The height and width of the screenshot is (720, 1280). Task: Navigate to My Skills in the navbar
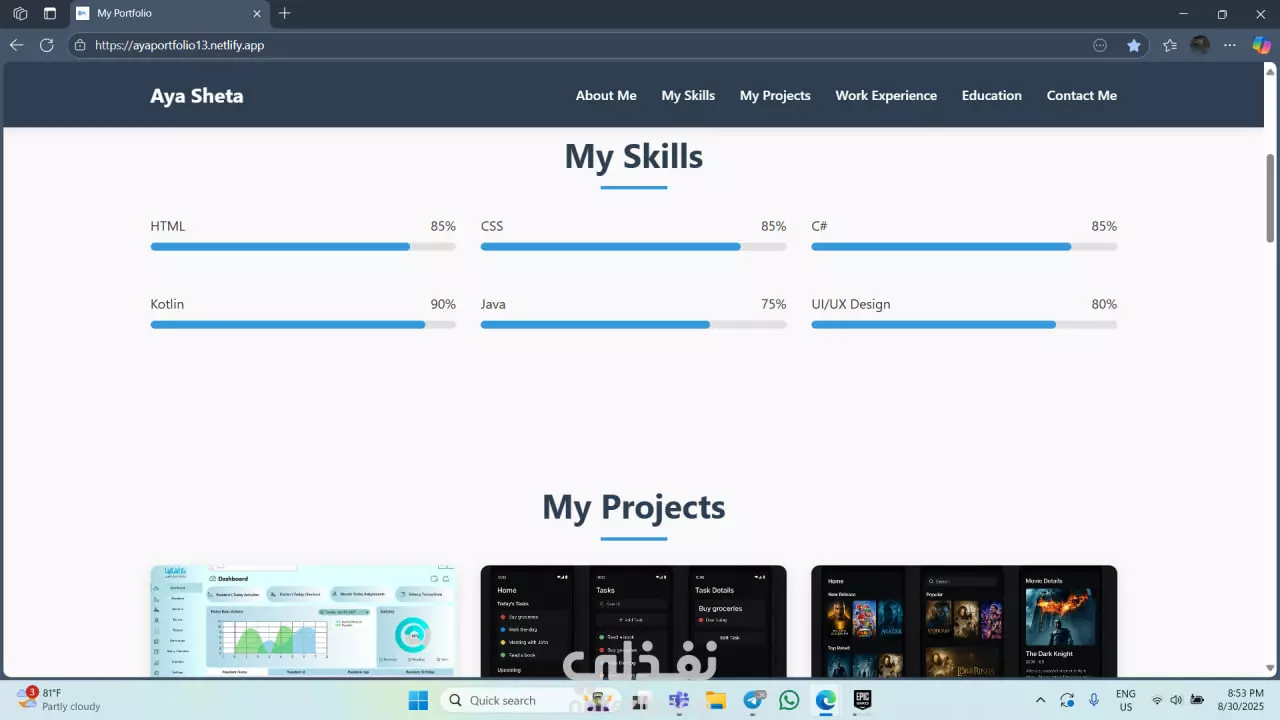688,96
